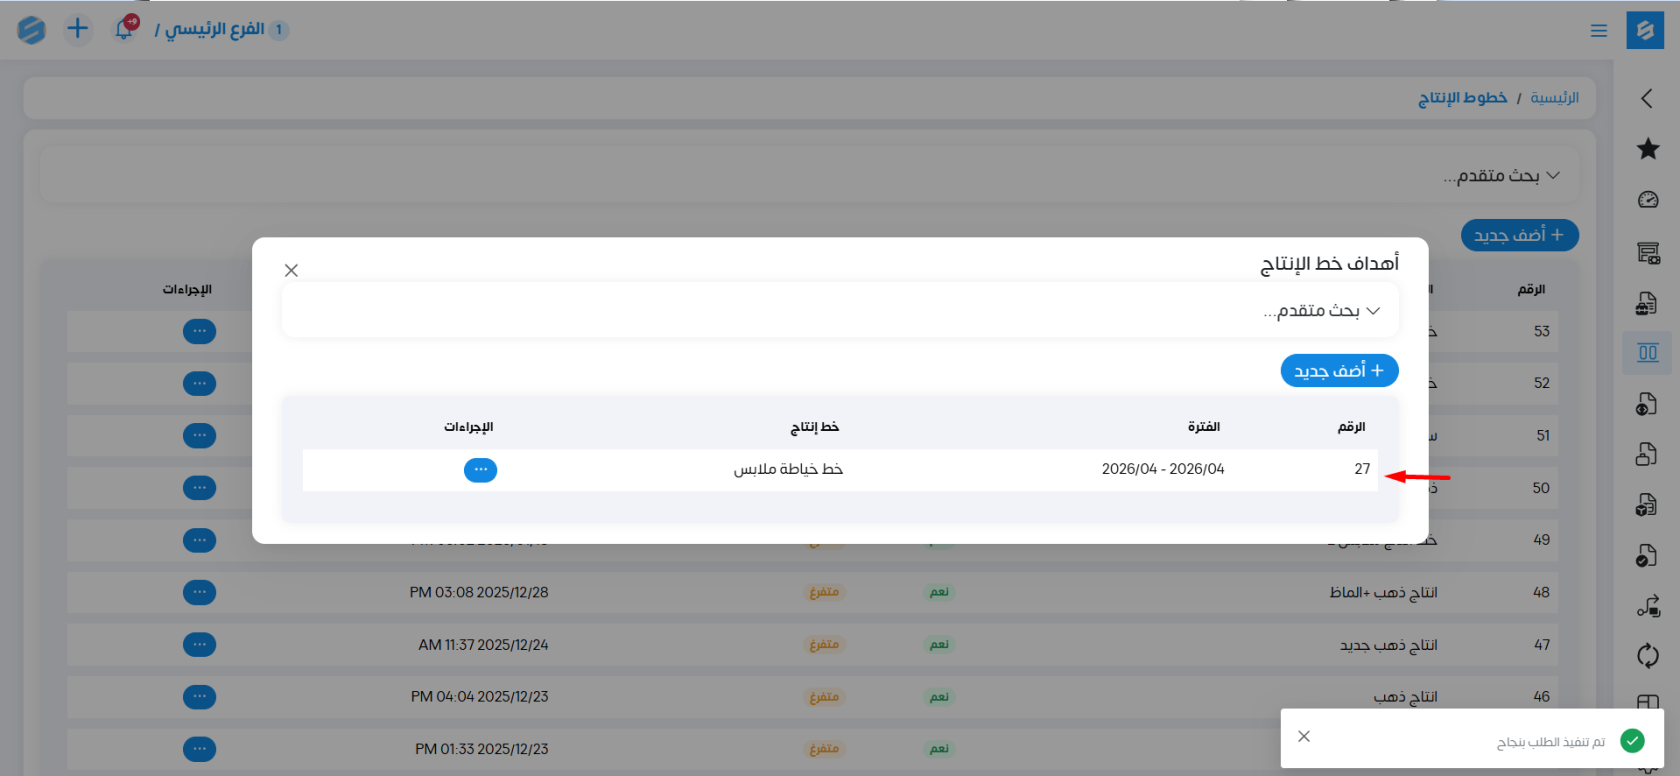Click the refresh cycle icon in sidebar
This screenshot has height=776, width=1680.
1647,656
